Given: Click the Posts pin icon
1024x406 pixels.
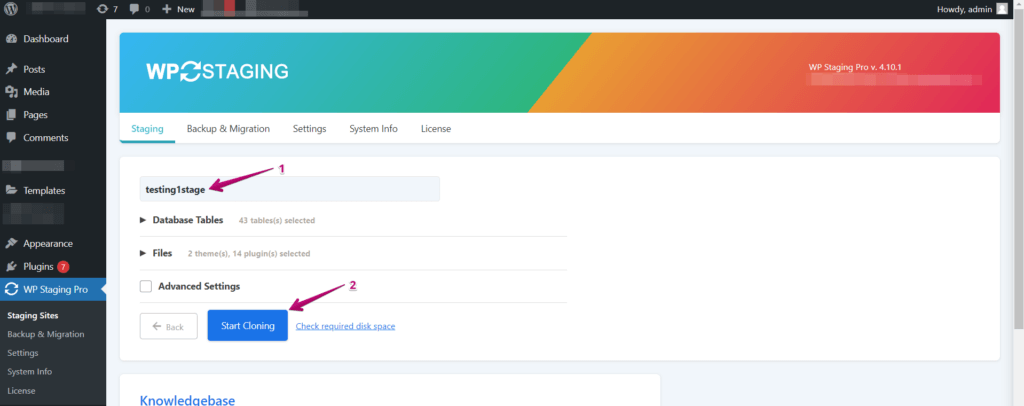Looking at the screenshot, I should 11,69.
